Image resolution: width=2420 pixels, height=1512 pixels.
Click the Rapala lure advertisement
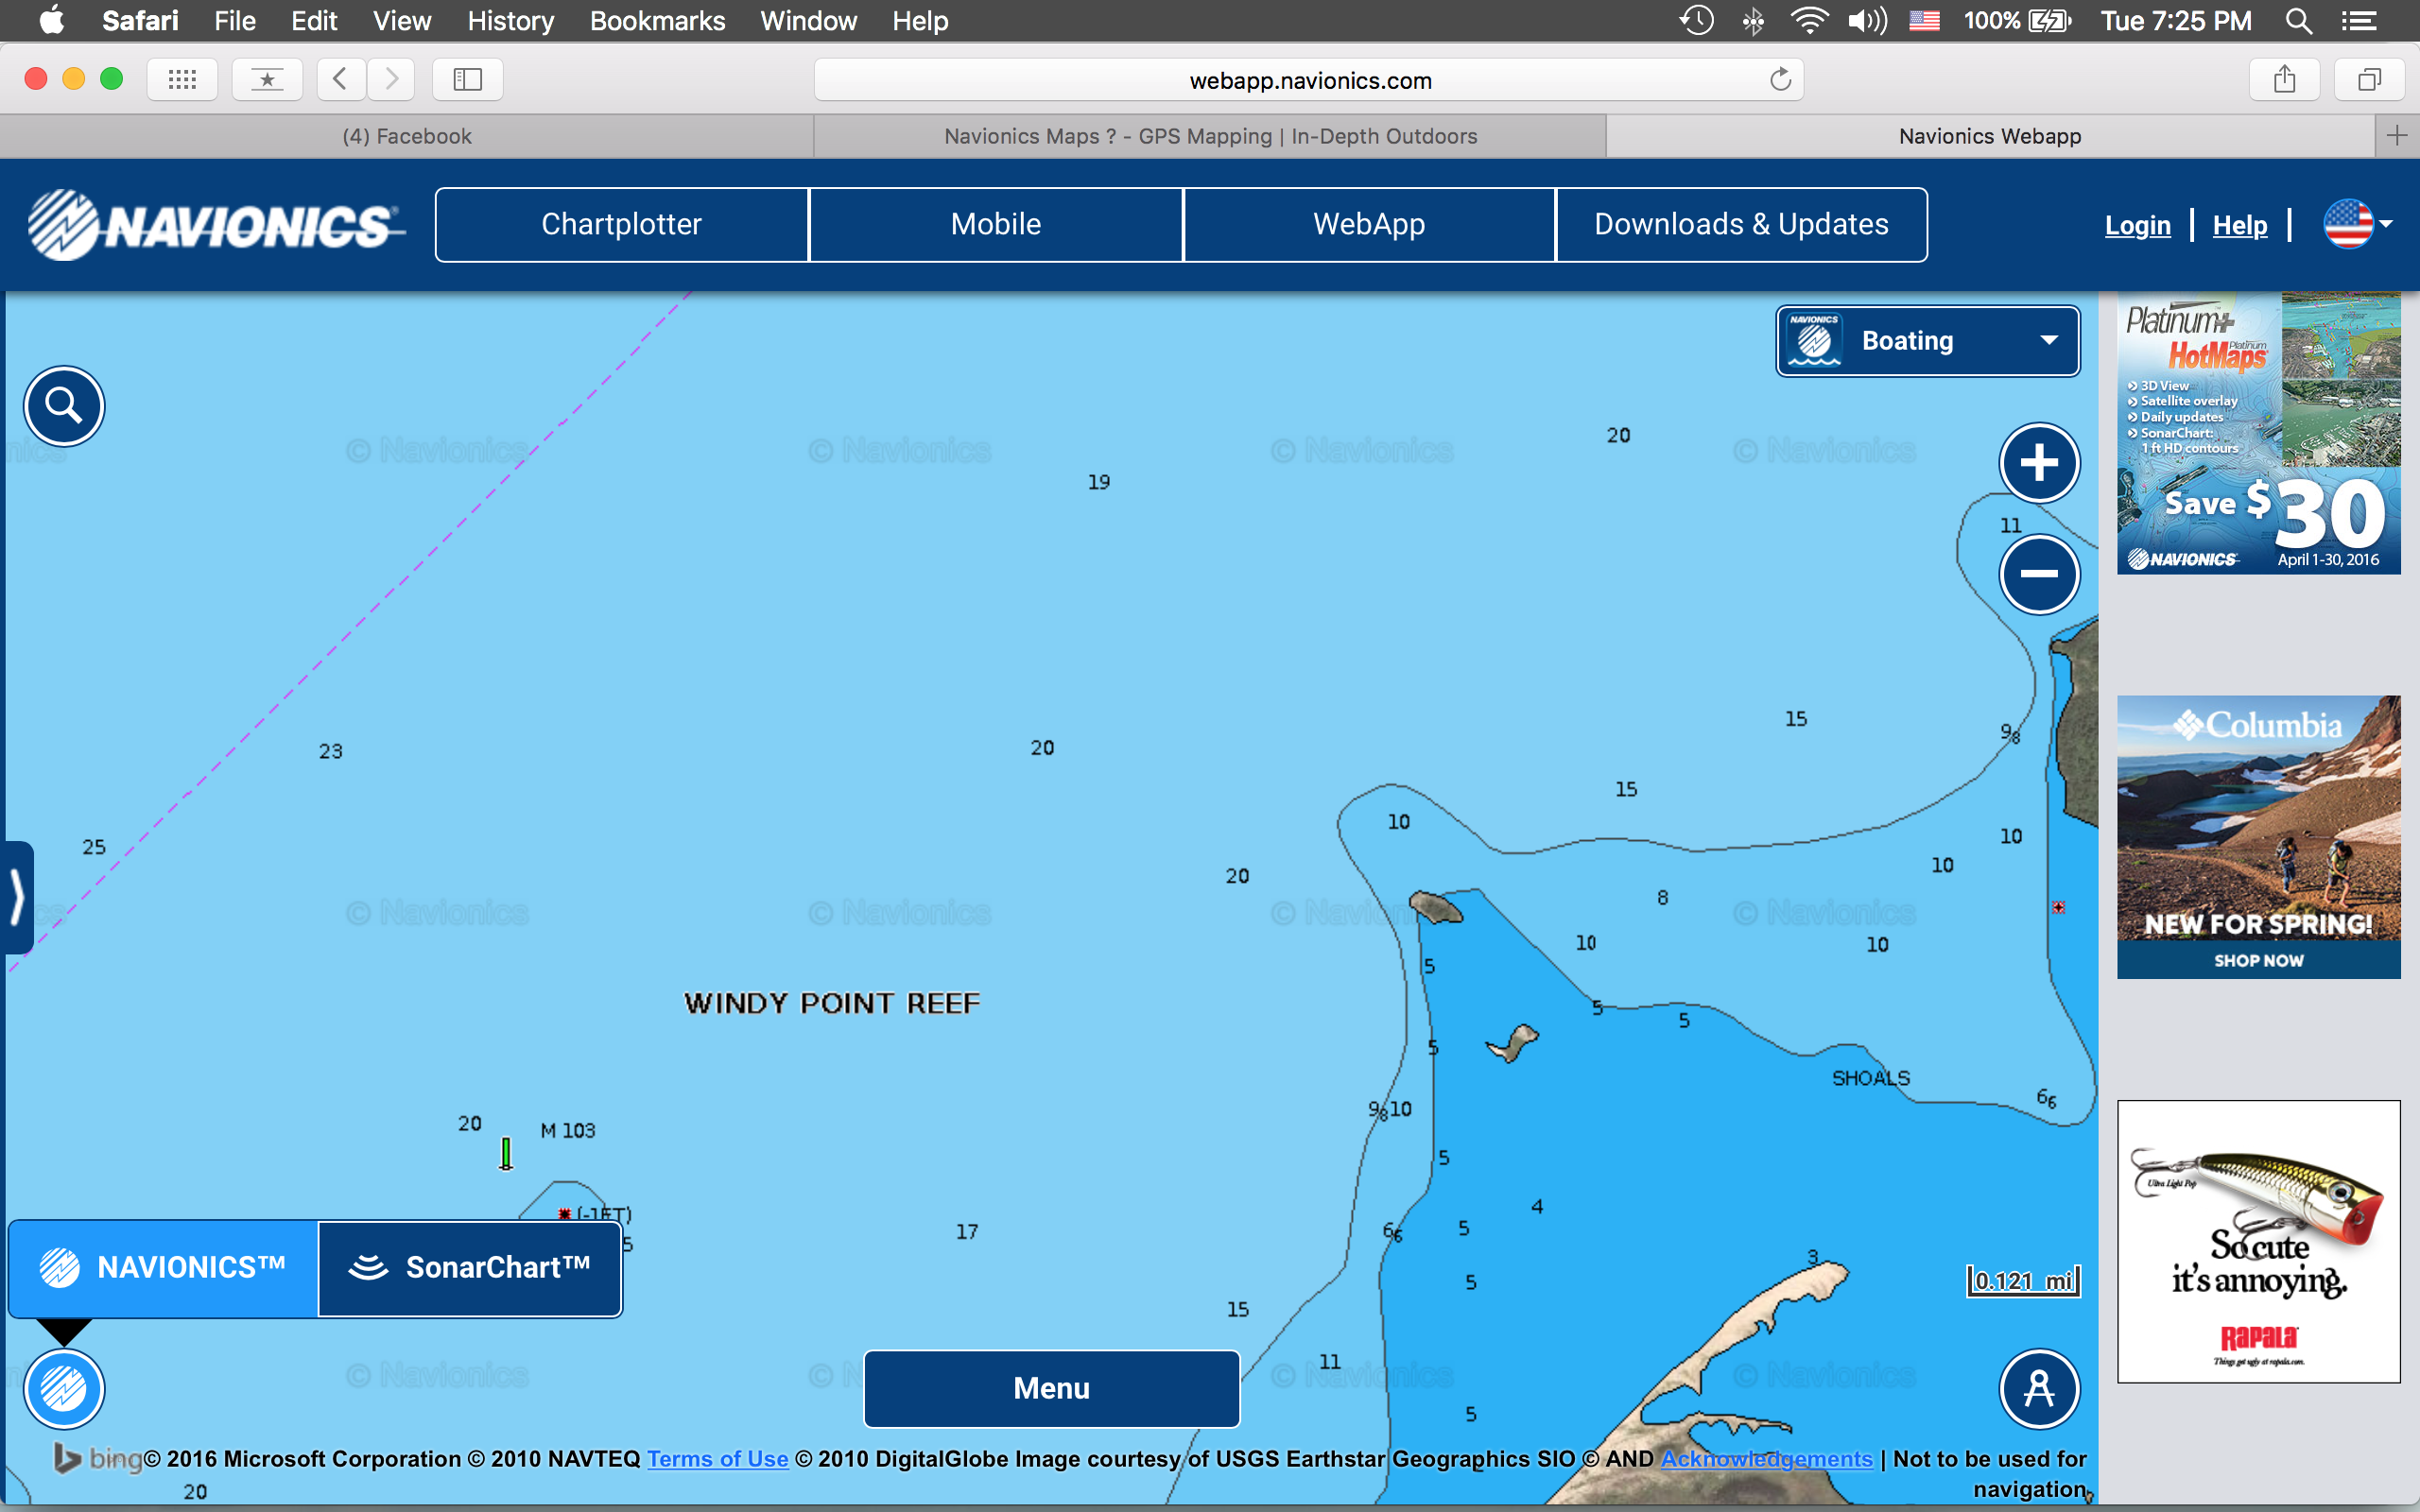point(2258,1242)
